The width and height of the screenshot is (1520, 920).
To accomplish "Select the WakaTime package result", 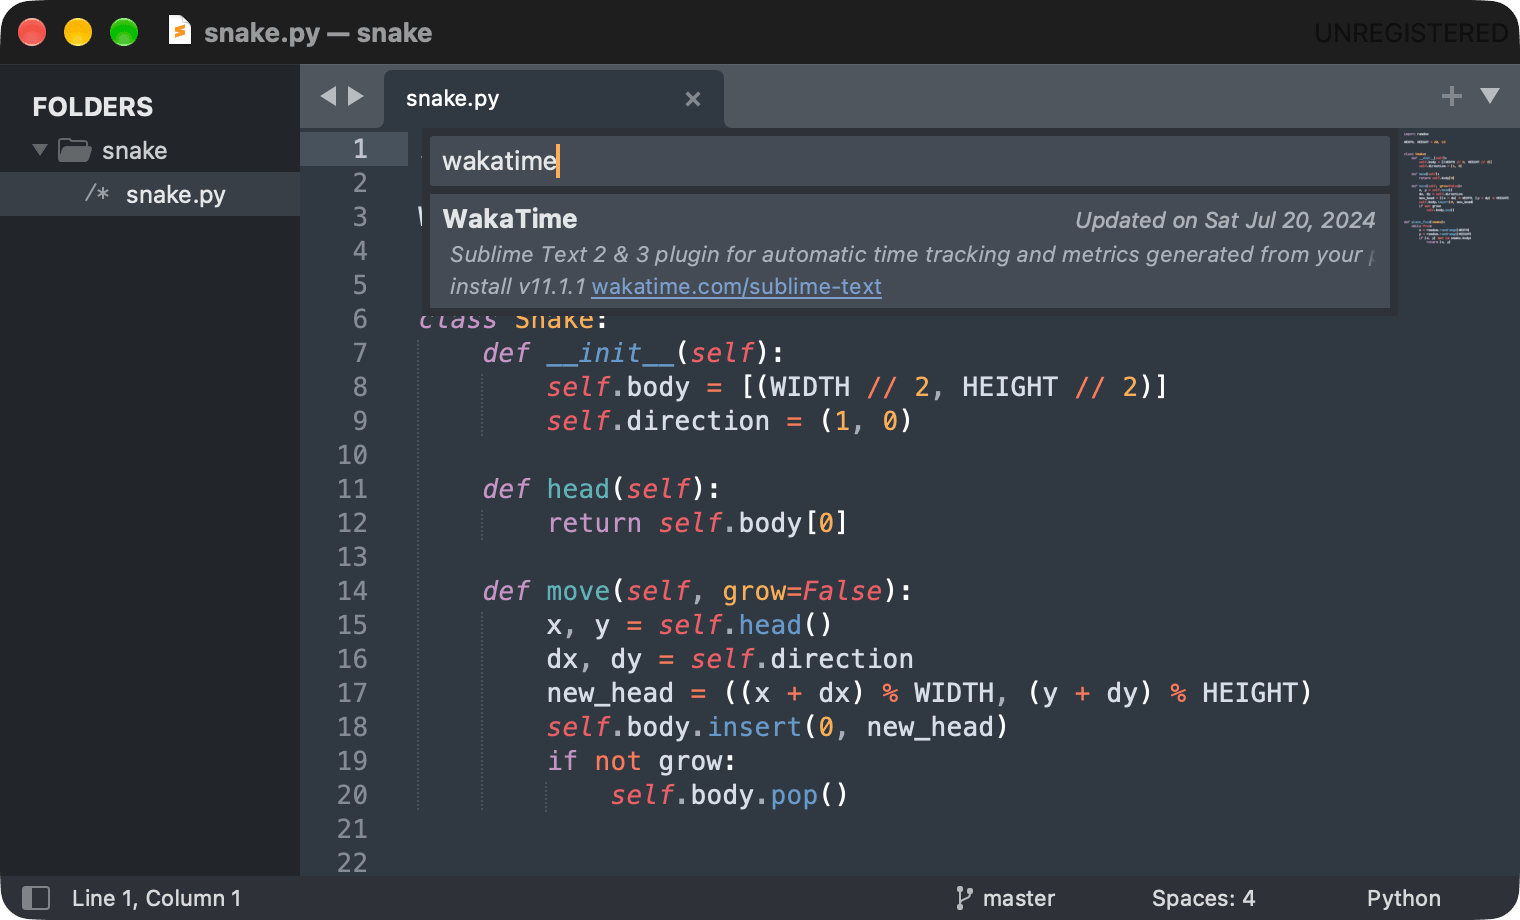I will tap(910, 251).
